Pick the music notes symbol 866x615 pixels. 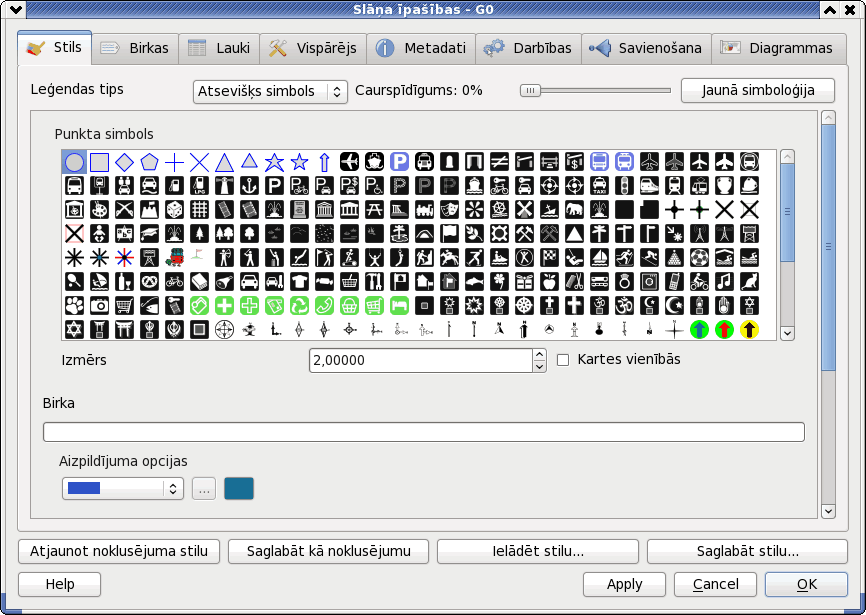tap(725, 282)
